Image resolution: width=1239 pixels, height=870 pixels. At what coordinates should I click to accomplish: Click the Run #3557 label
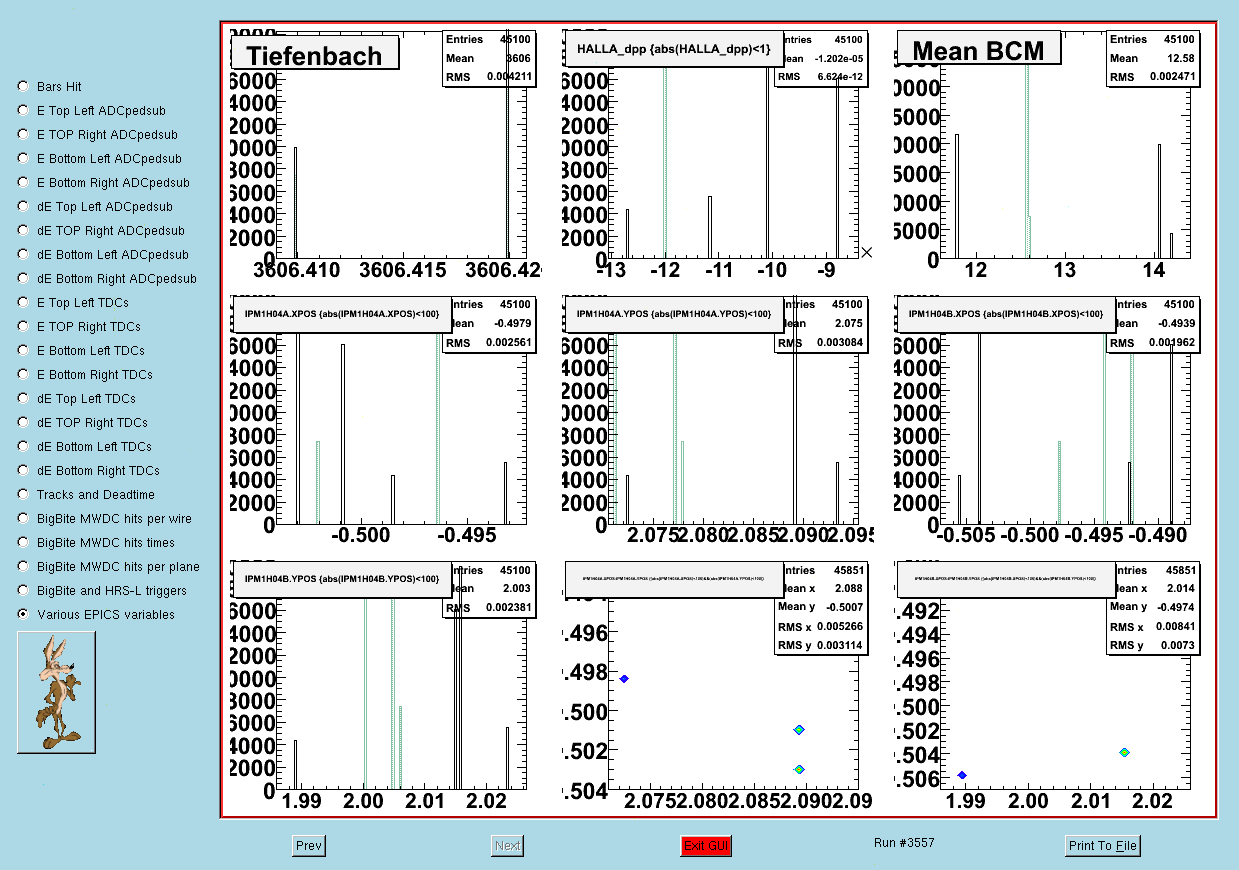[x=904, y=843]
